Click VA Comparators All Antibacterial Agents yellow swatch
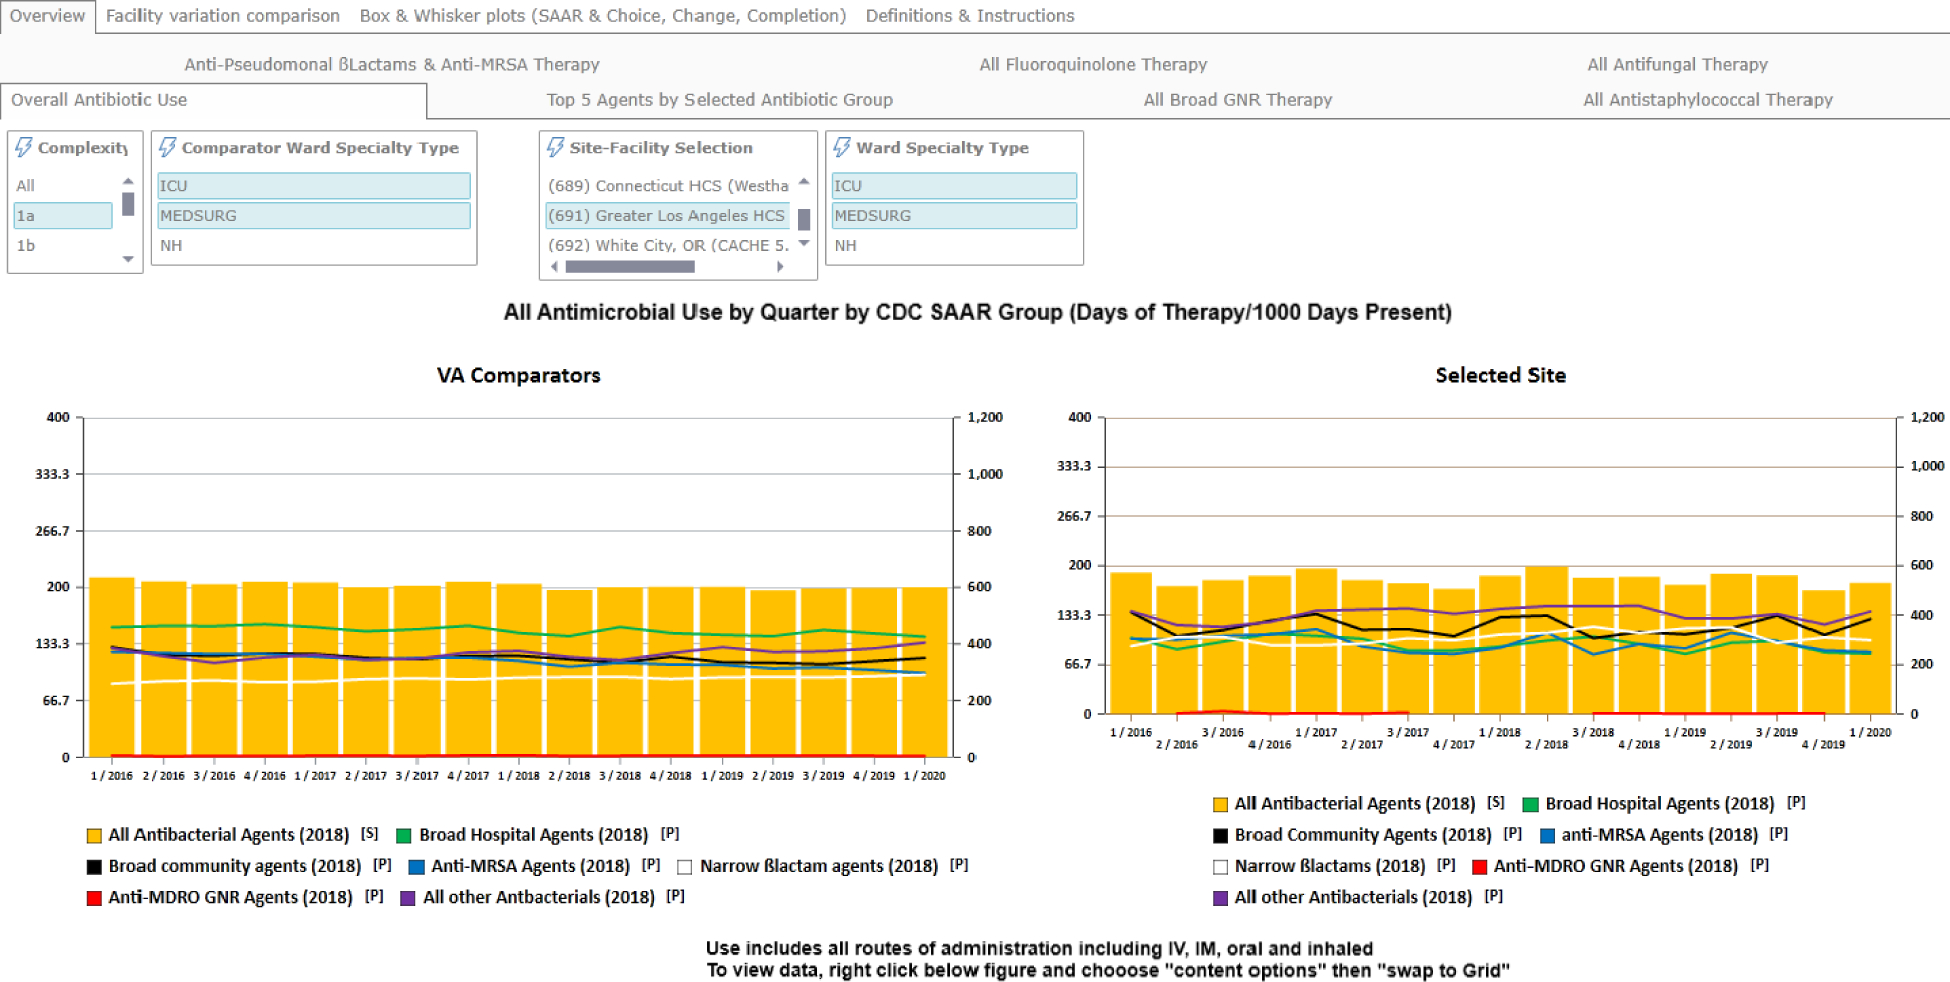Viewport: 1950px width, 982px height. pyautogui.click(x=94, y=836)
